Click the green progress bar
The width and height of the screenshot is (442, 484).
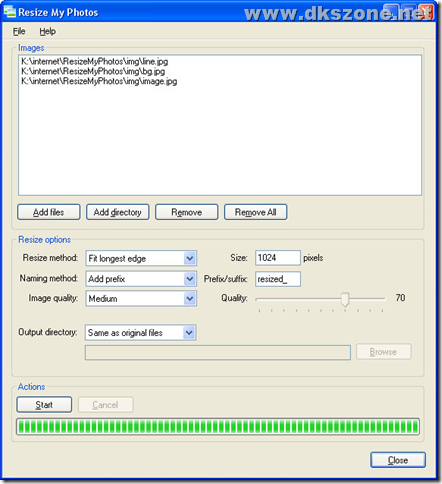pos(218,427)
